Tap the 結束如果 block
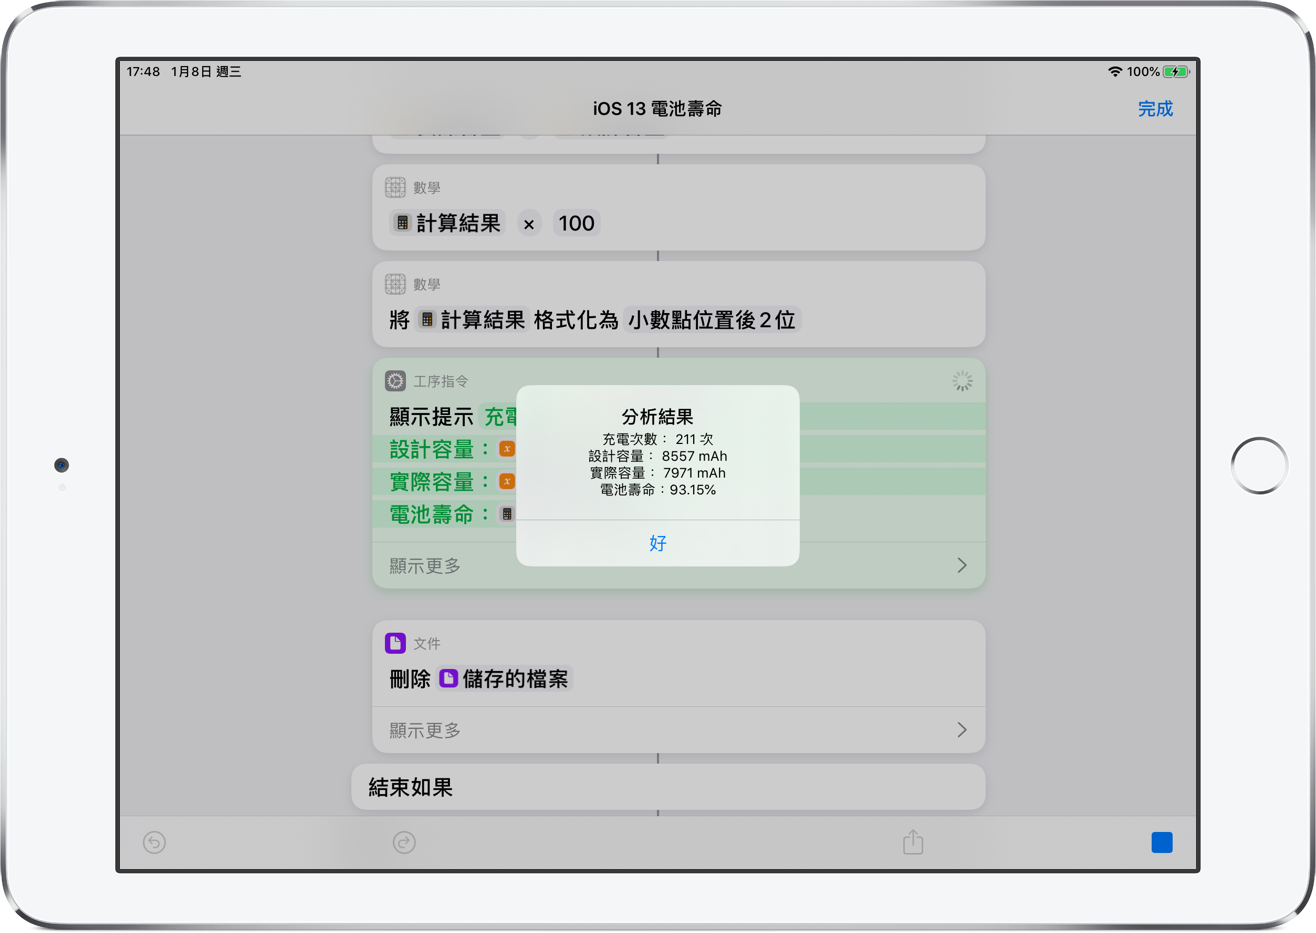This screenshot has height=933, width=1316. tap(668, 787)
